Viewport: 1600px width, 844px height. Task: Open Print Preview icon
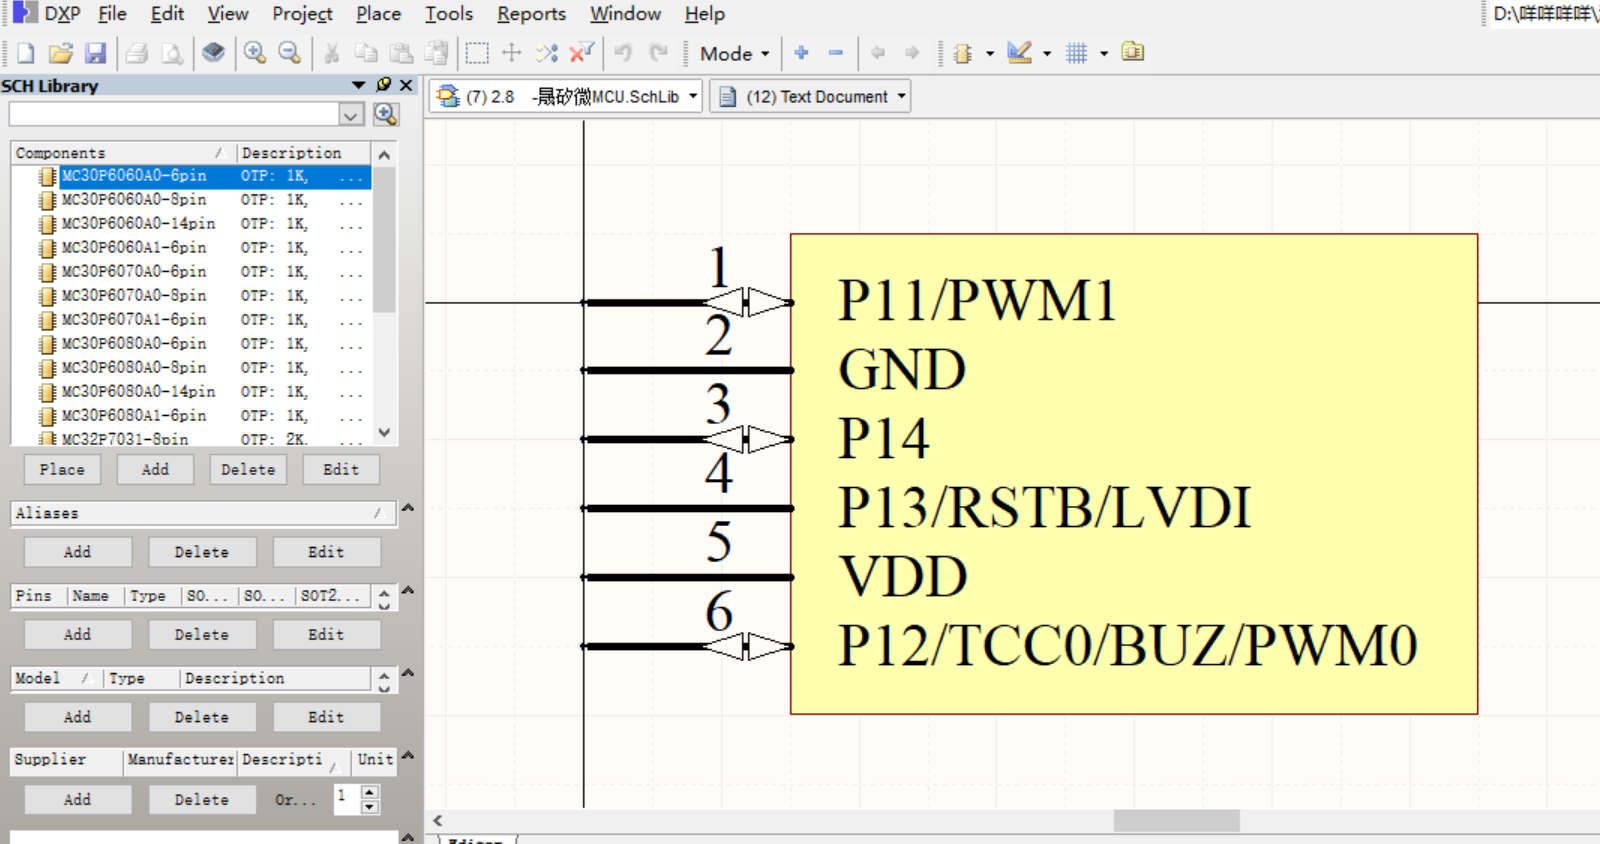pyautogui.click(x=173, y=53)
